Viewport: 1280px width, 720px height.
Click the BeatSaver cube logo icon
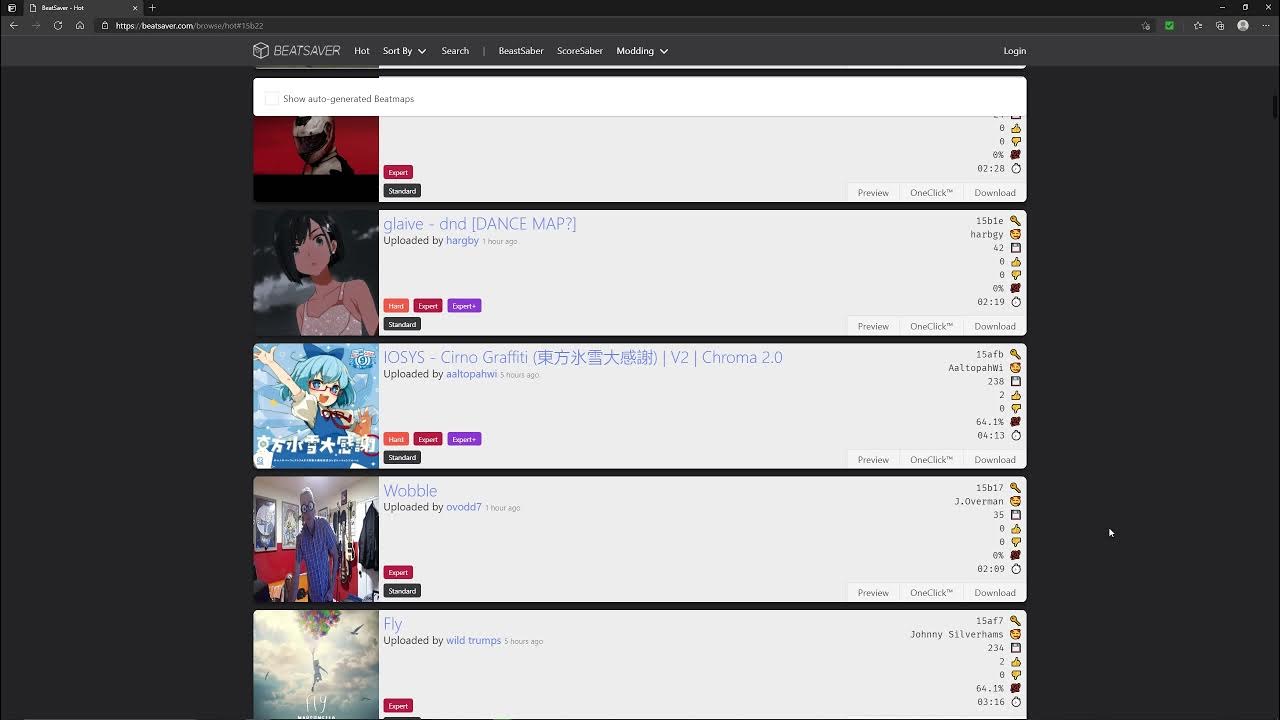[x=261, y=51]
